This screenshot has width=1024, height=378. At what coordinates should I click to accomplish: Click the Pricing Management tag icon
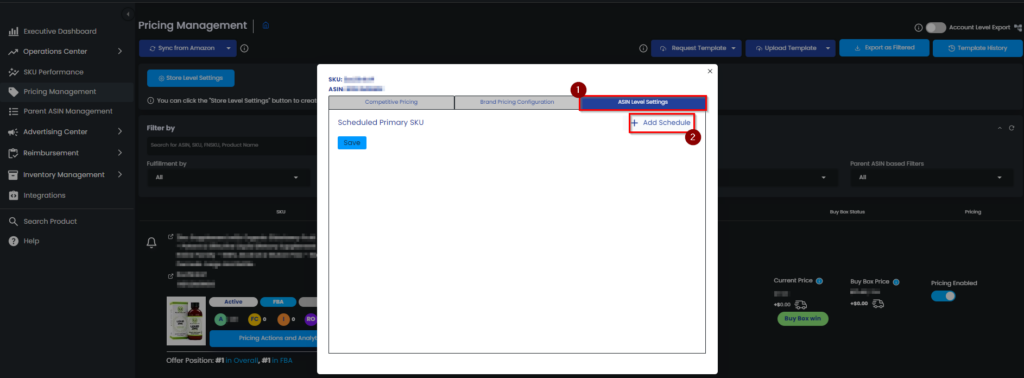coord(13,92)
